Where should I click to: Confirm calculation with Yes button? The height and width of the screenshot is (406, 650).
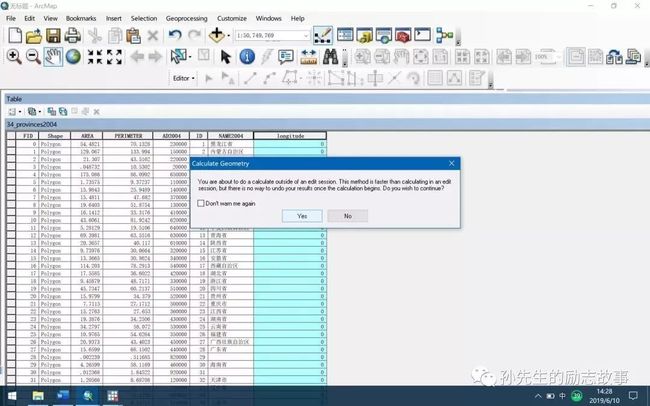302,216
